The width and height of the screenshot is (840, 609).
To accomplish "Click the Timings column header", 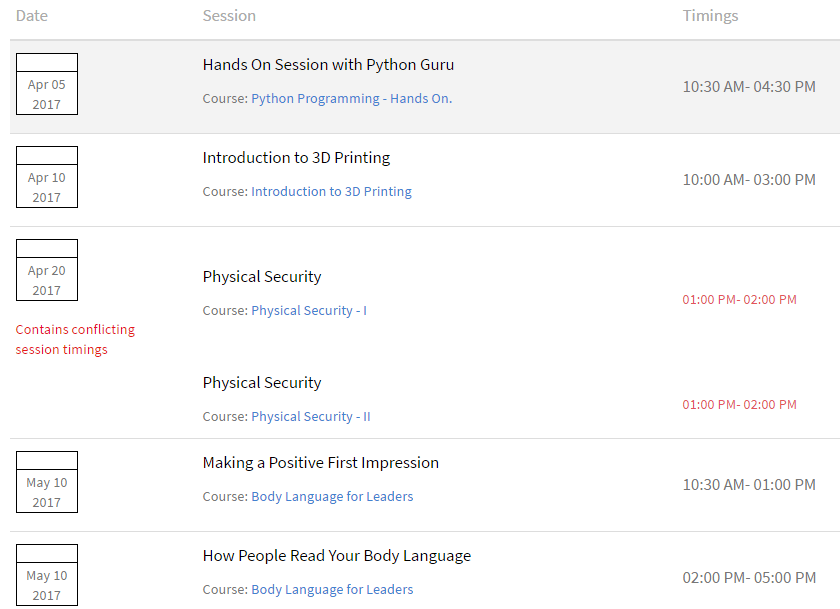I will click(x=710, y=15).
